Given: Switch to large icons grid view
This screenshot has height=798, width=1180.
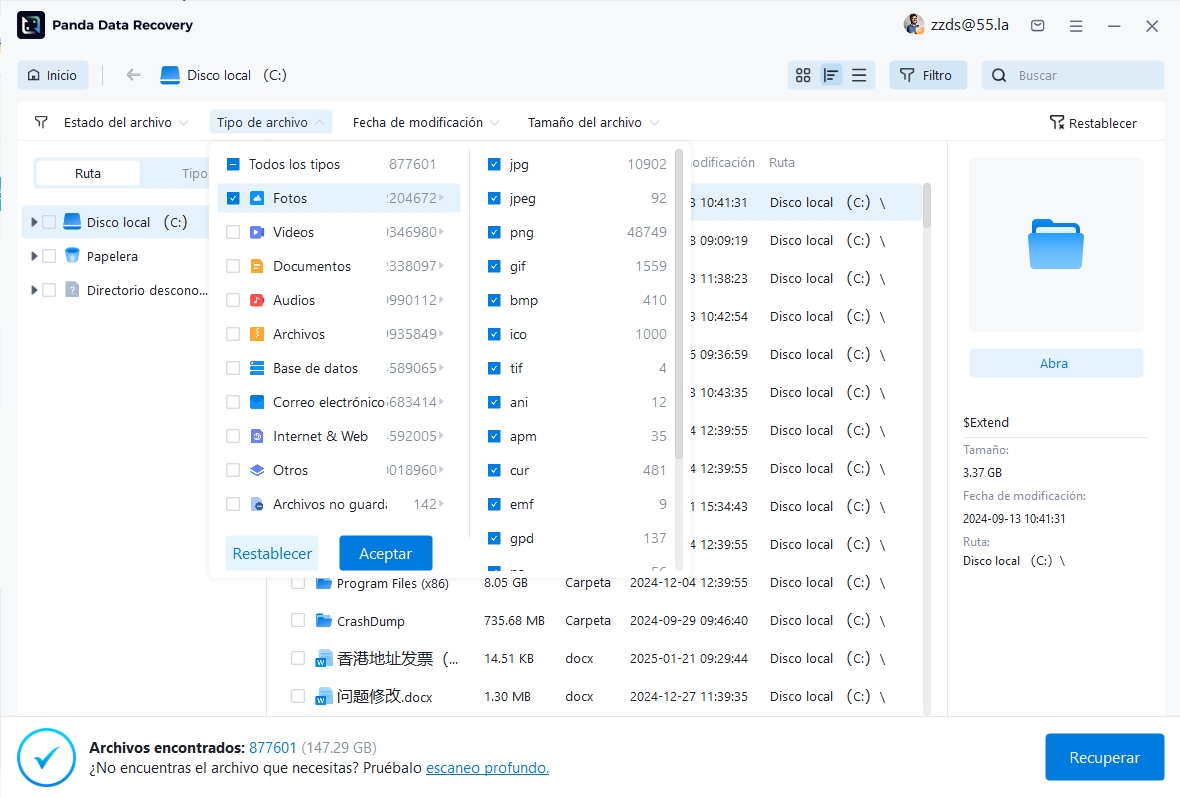Looking at the screenshot, I should (x=803, y=75).
